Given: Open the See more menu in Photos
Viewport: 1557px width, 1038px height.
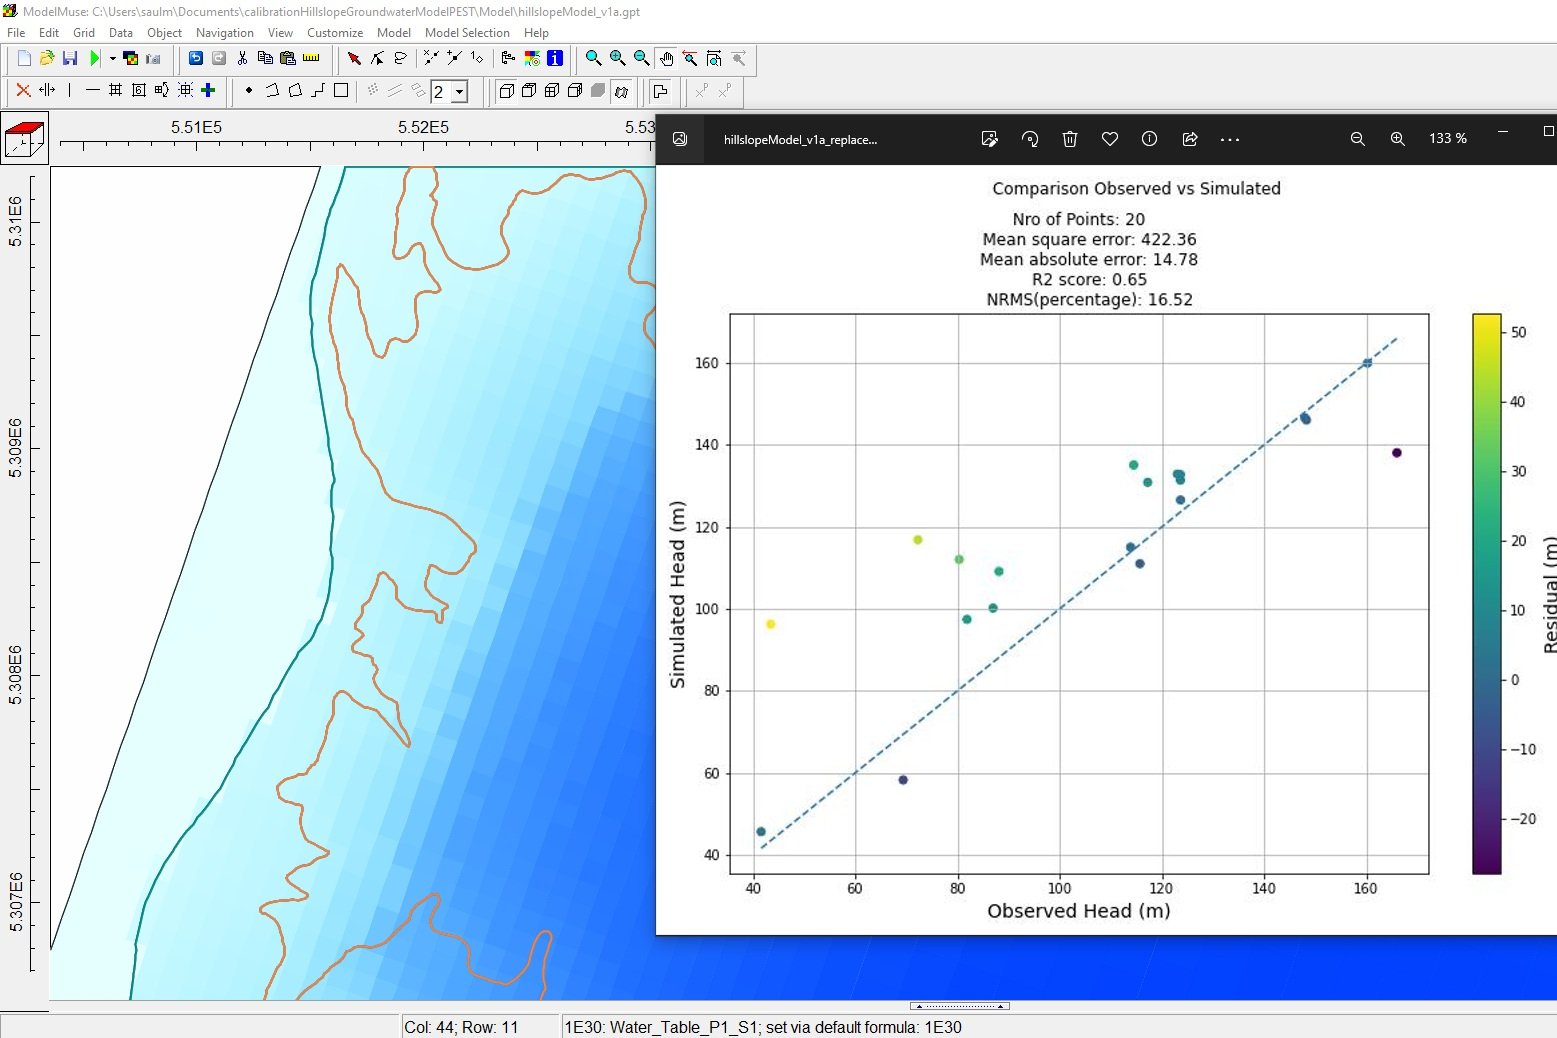Looking at the screenshot, I should (1229, 139).
